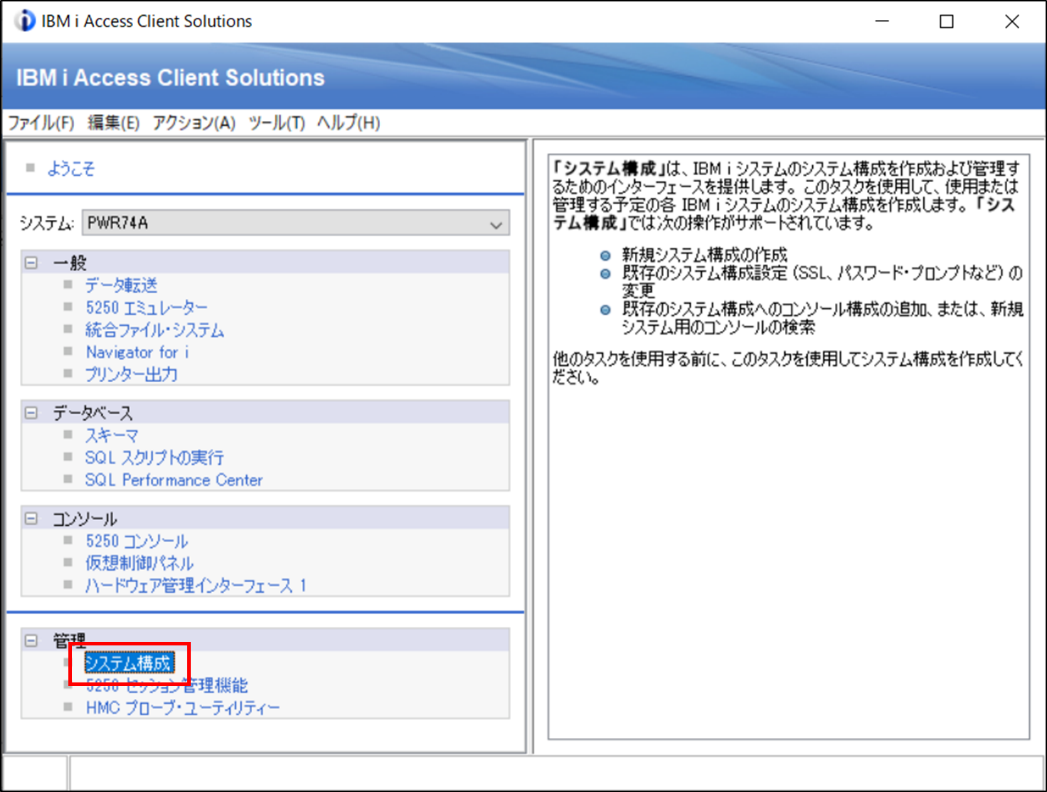Open 5250 セッション管理機能
This screenshot has width=1047, height=792.
(x=166, y=685)
